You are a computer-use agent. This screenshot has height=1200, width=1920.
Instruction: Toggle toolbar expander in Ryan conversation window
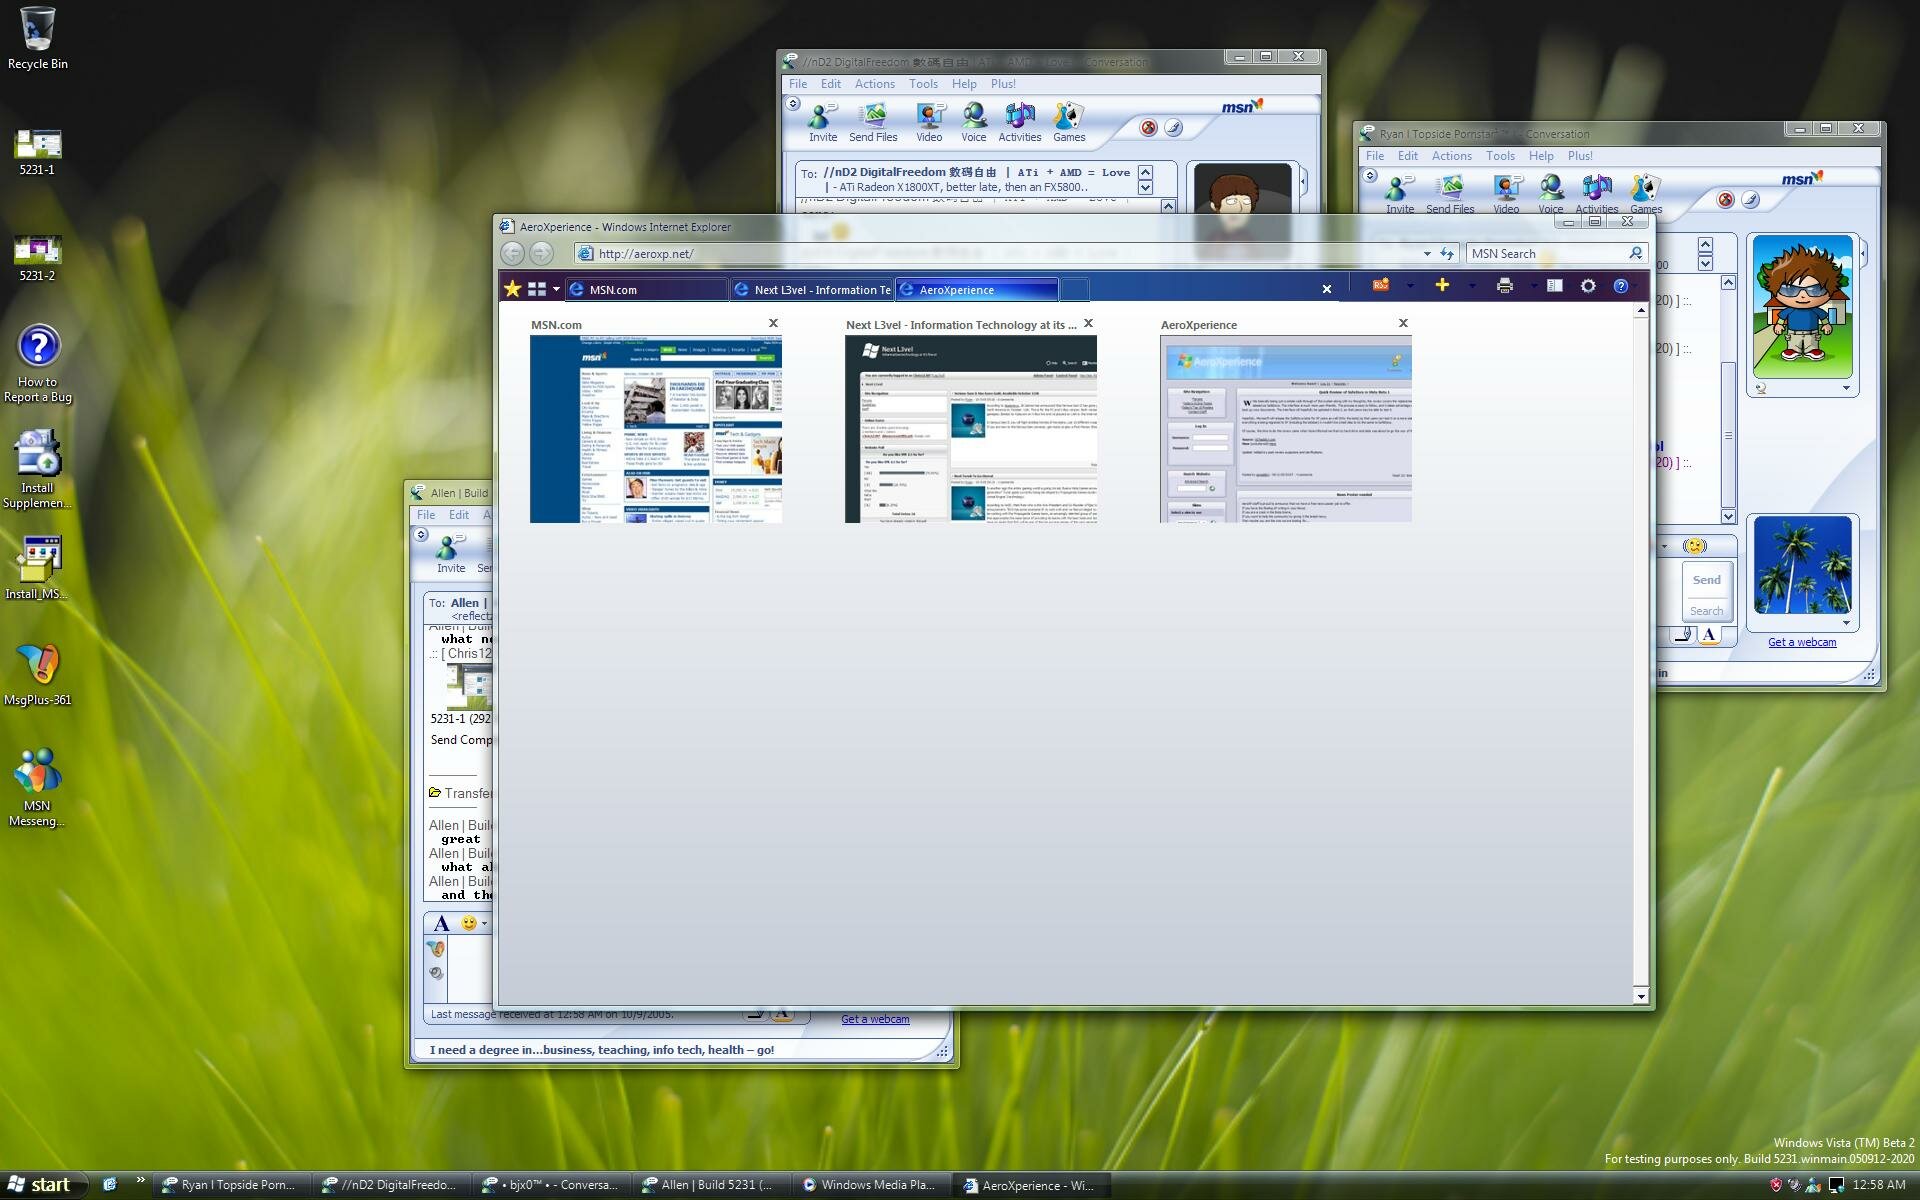pyautogui.click(x=1369, y=176)
